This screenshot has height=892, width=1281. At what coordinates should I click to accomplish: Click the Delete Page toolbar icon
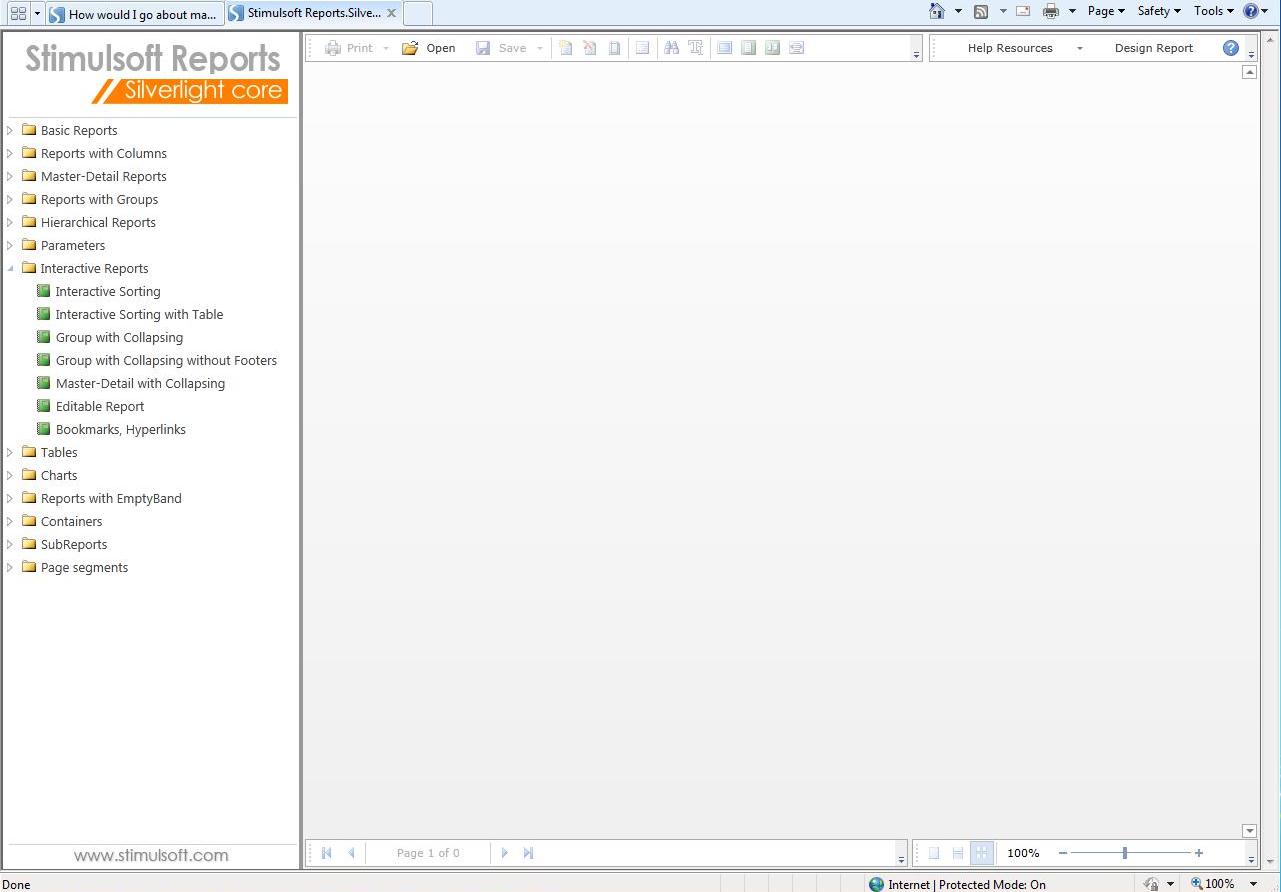[590, 48]
